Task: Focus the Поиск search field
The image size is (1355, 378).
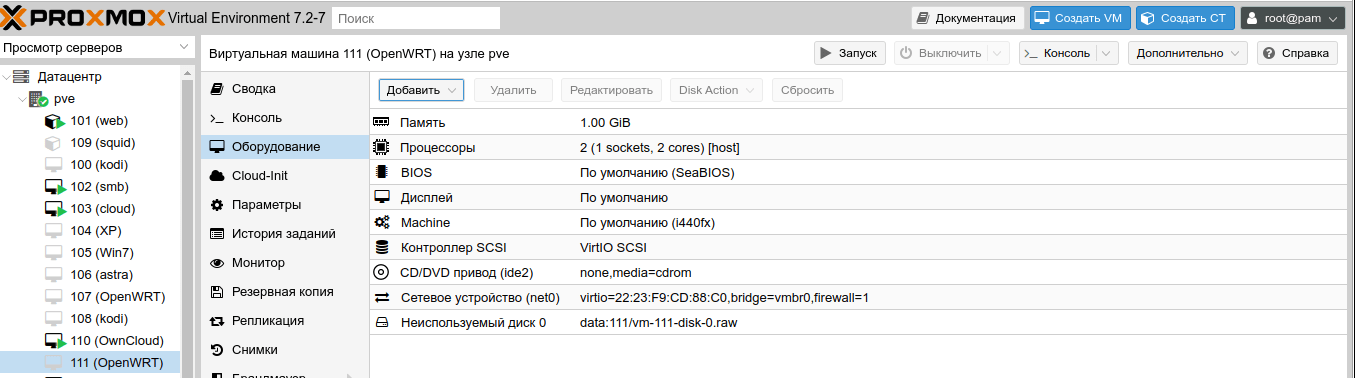Action: [416, 18]
